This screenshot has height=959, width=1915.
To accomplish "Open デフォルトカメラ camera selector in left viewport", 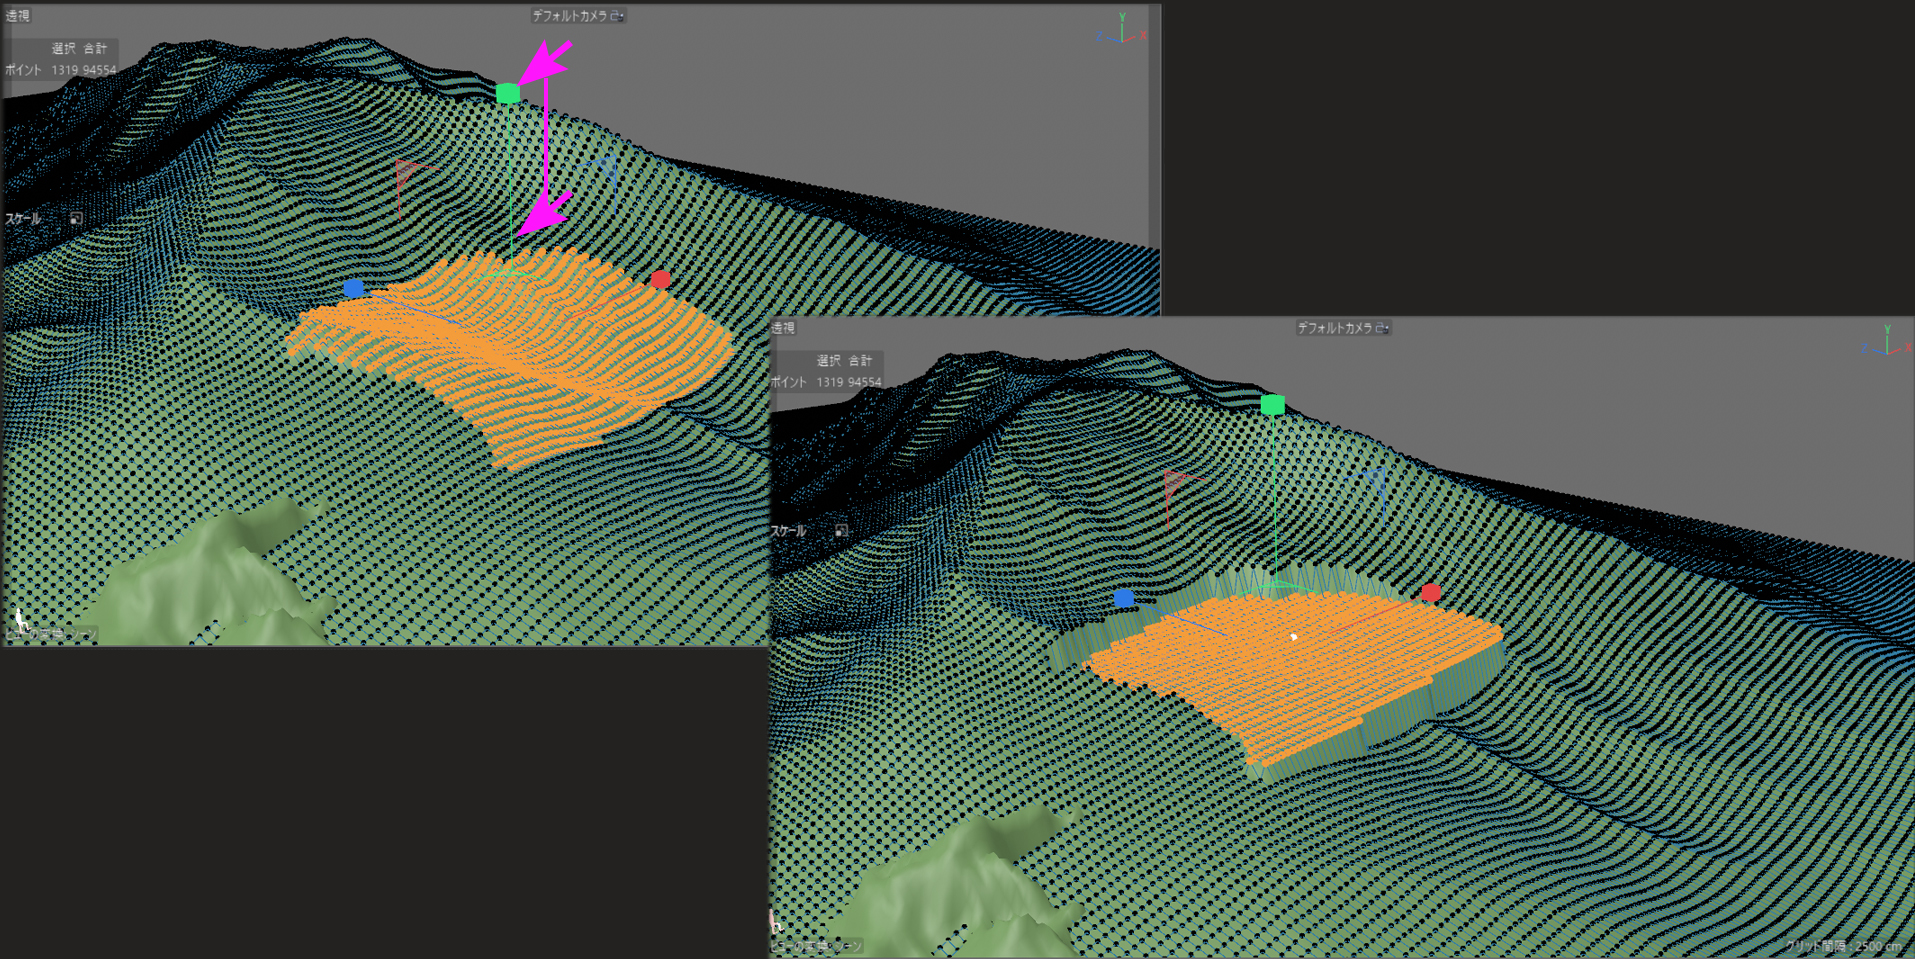I will tap(569, 16).
